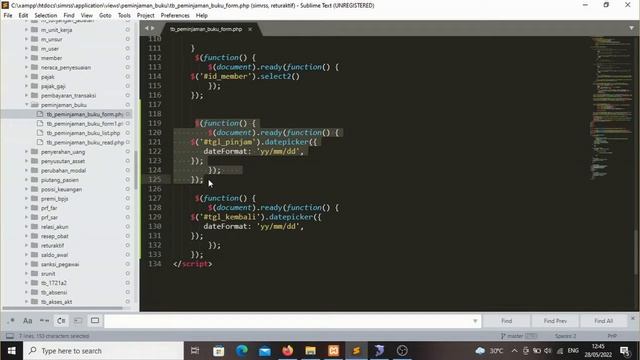Open Microsoft Edge from taskbar
The width and height of the screenshot is (640, 360).
242,351
